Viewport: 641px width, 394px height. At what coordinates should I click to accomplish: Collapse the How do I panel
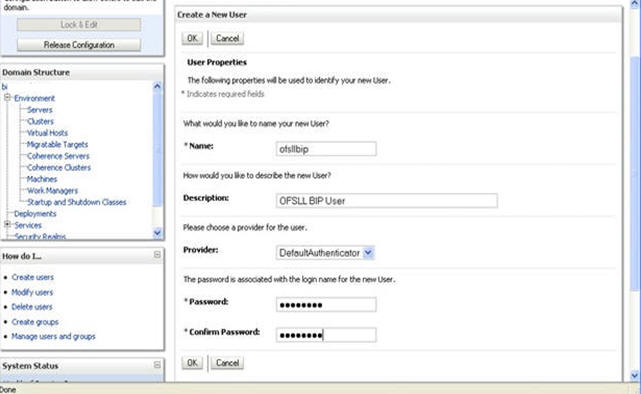point(157,255)
